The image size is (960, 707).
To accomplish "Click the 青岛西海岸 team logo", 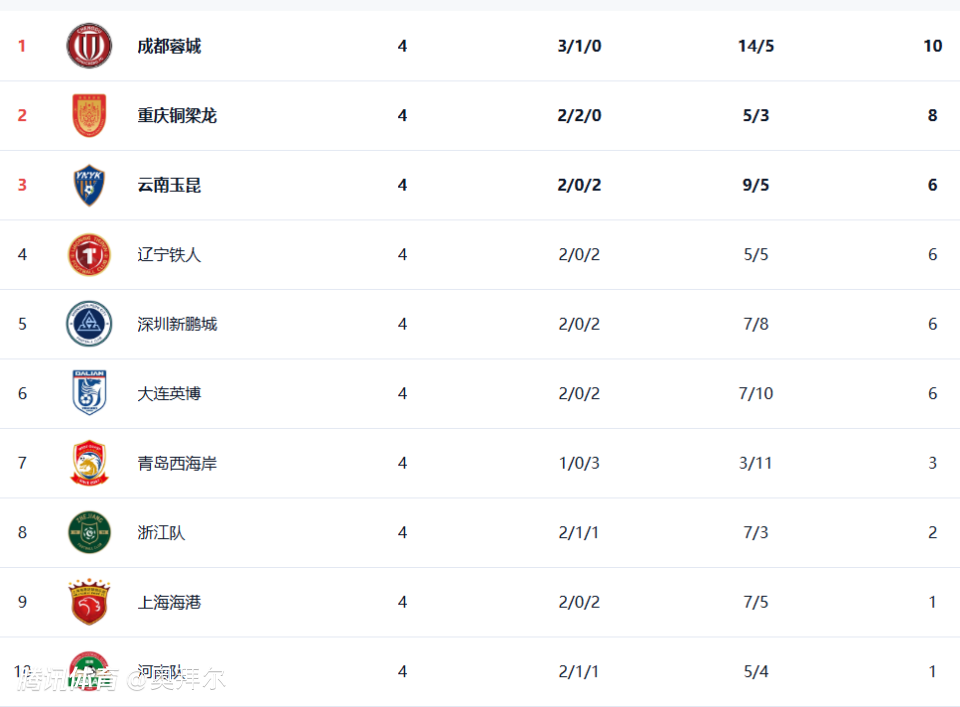I will (89, 463).
